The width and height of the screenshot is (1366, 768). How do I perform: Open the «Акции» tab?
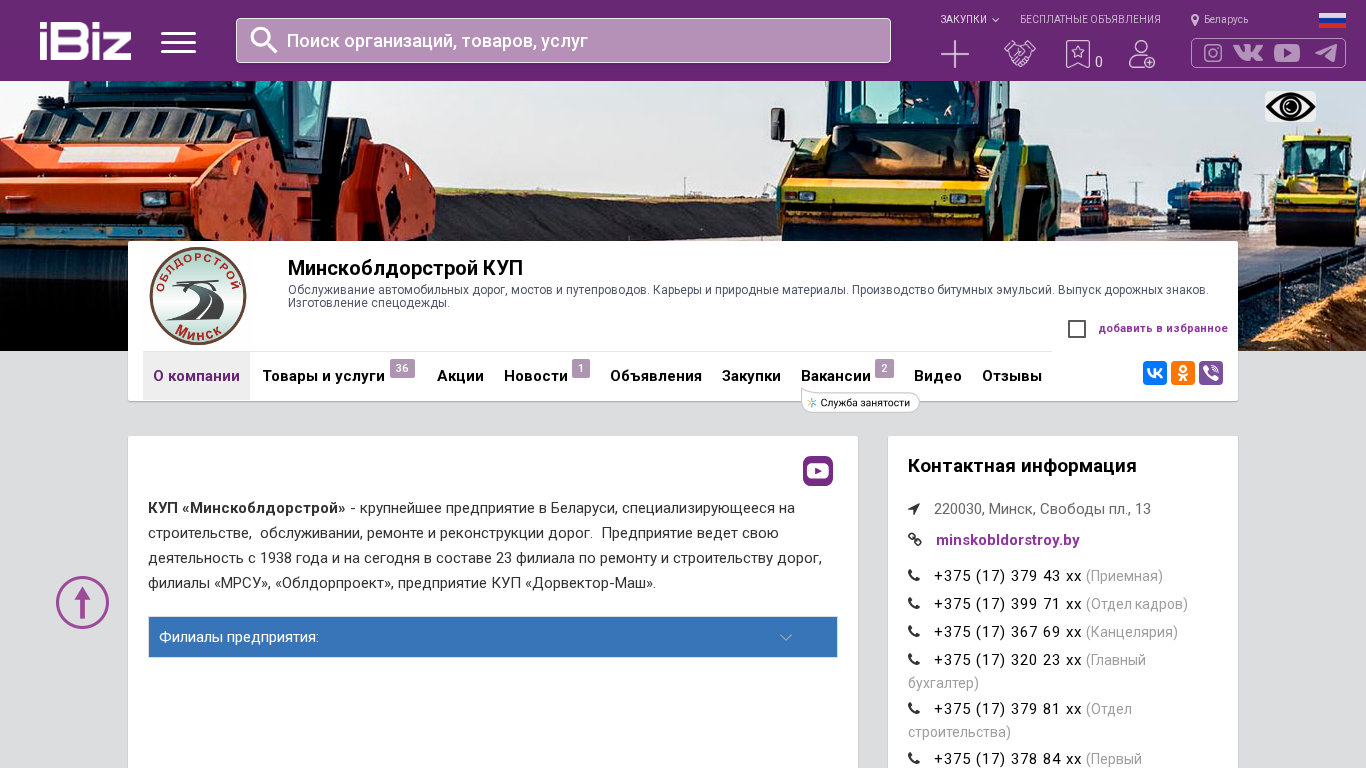point(460,376)
